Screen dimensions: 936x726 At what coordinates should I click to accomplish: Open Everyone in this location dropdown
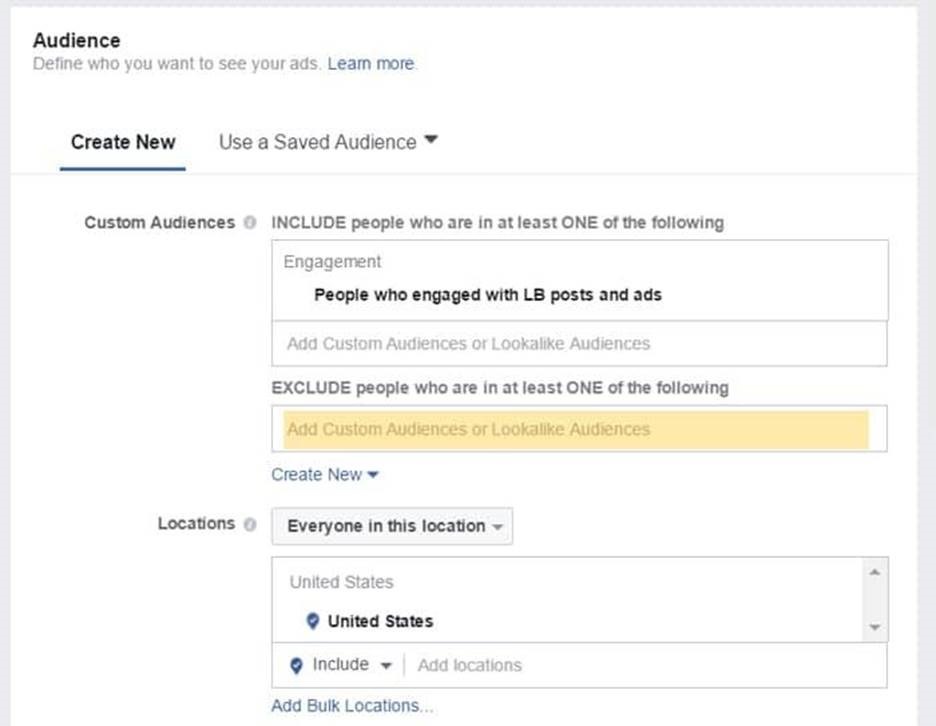[x=393, y=526]
